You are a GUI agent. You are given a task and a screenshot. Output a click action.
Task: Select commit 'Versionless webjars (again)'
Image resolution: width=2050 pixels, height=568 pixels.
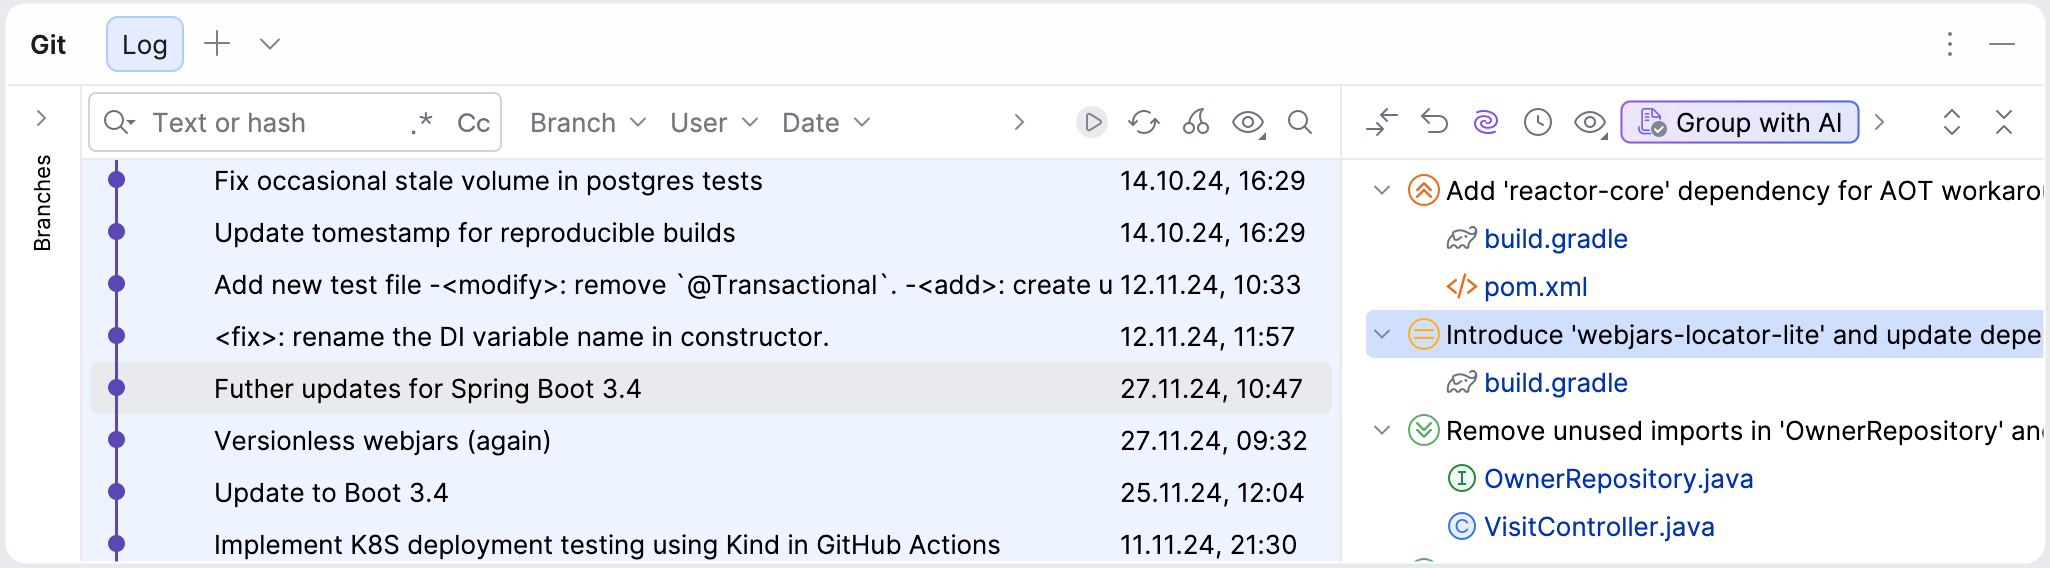click(x=382, y=440)
